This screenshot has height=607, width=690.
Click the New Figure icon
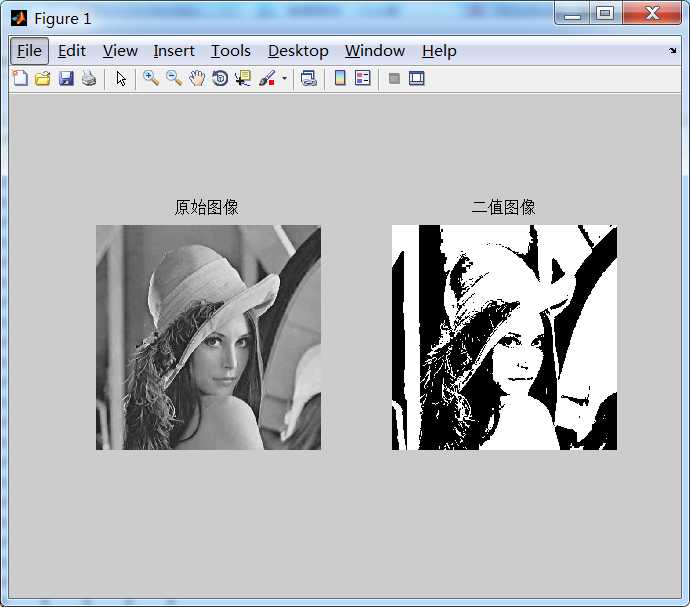click(20, 78)
